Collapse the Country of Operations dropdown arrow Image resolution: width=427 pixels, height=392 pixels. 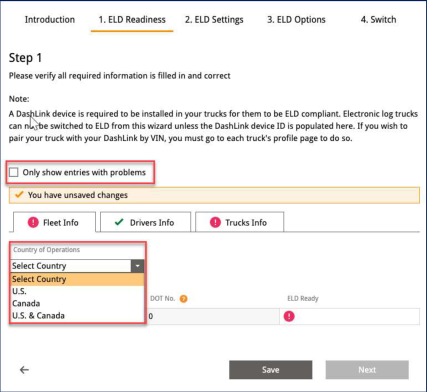pyautogui.click(x=137, y=266)
